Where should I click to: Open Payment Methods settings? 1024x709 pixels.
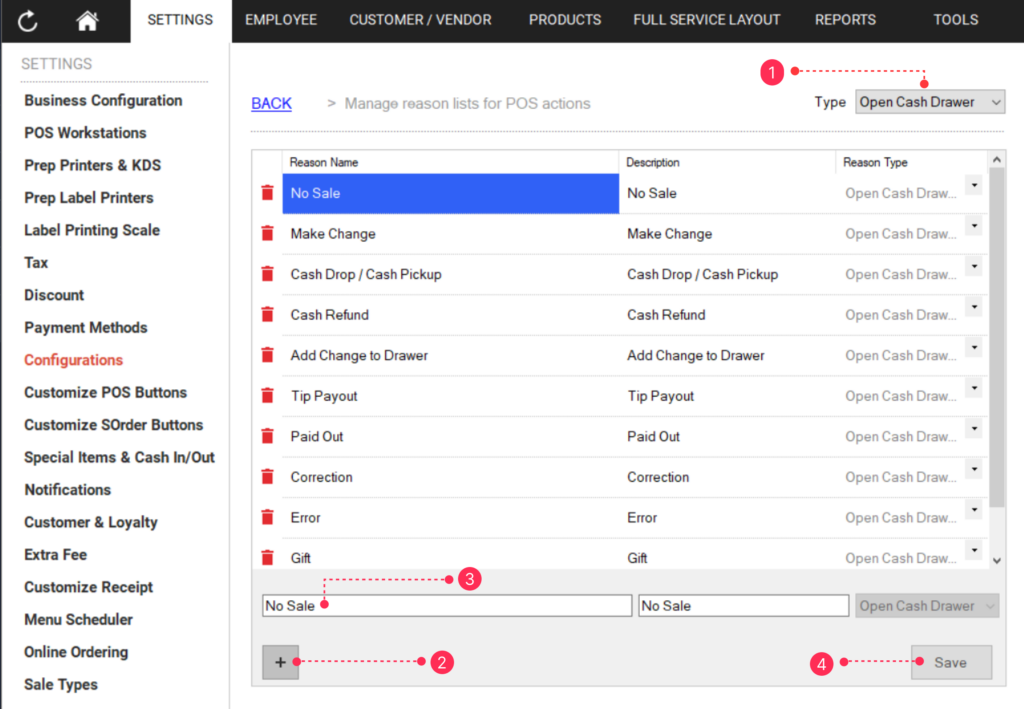(x=86, y=328)
